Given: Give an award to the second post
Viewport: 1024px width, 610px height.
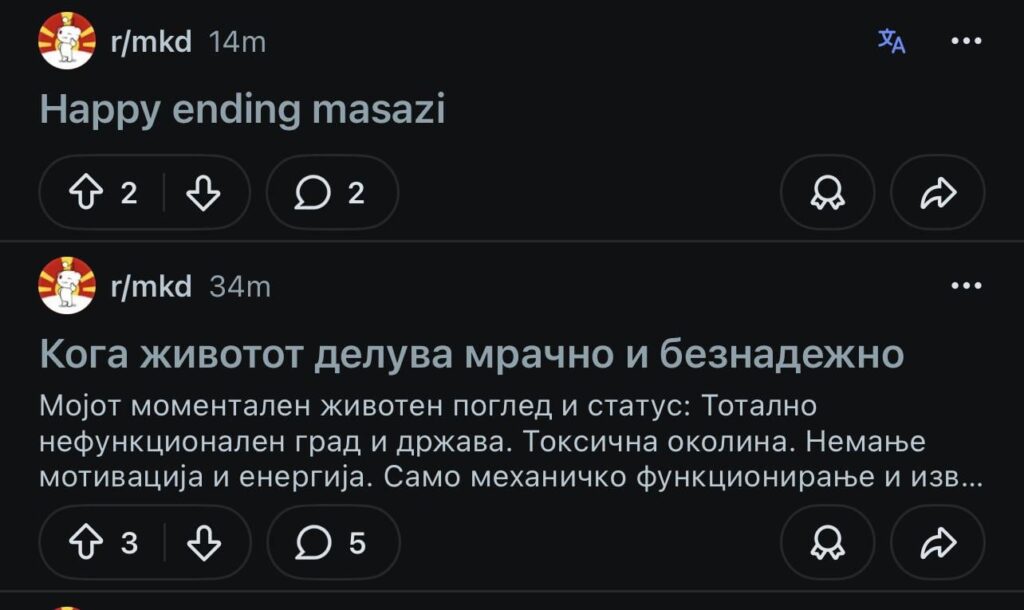Looking at the screenshot, I should [x=826, y=542].
